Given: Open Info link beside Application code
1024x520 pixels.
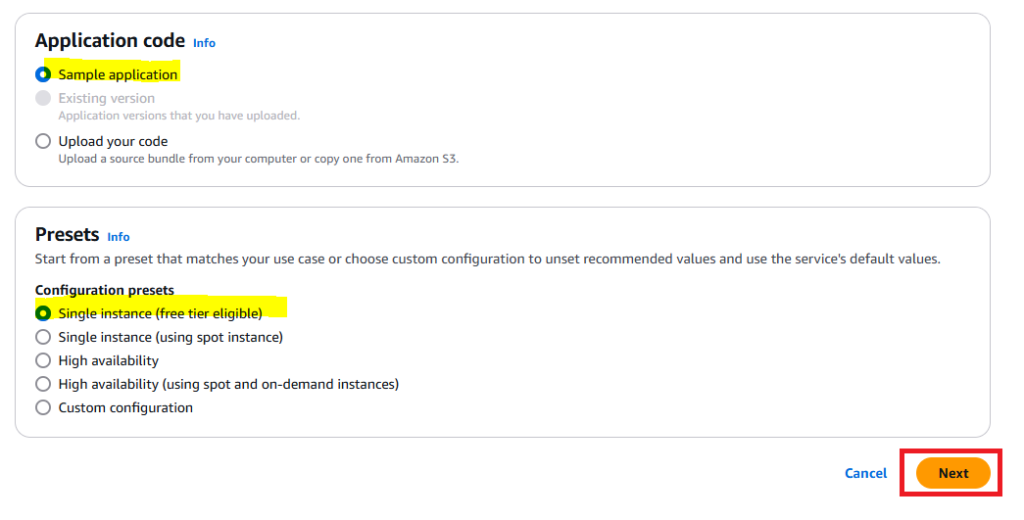Looking at the screenshot, I should click(x=204, y=43).
